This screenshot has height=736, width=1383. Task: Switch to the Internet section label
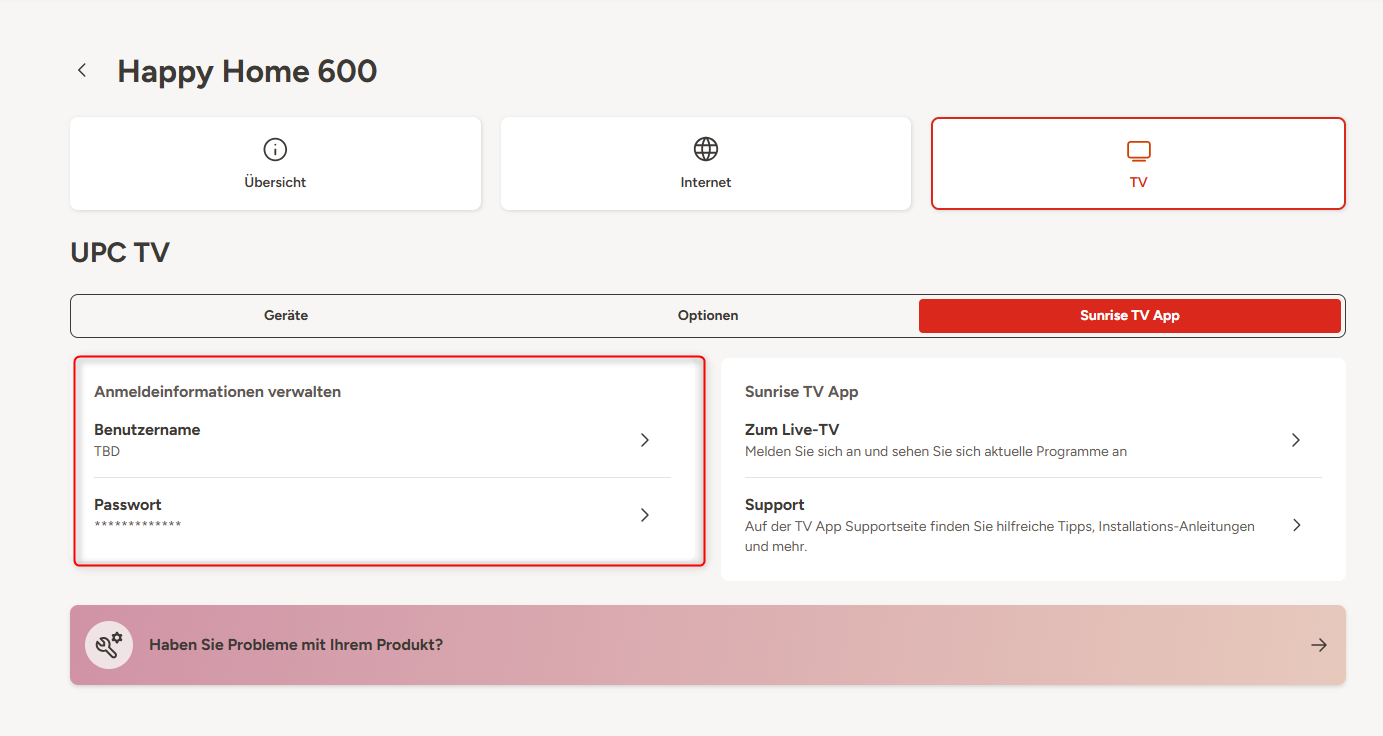point(706,182)
